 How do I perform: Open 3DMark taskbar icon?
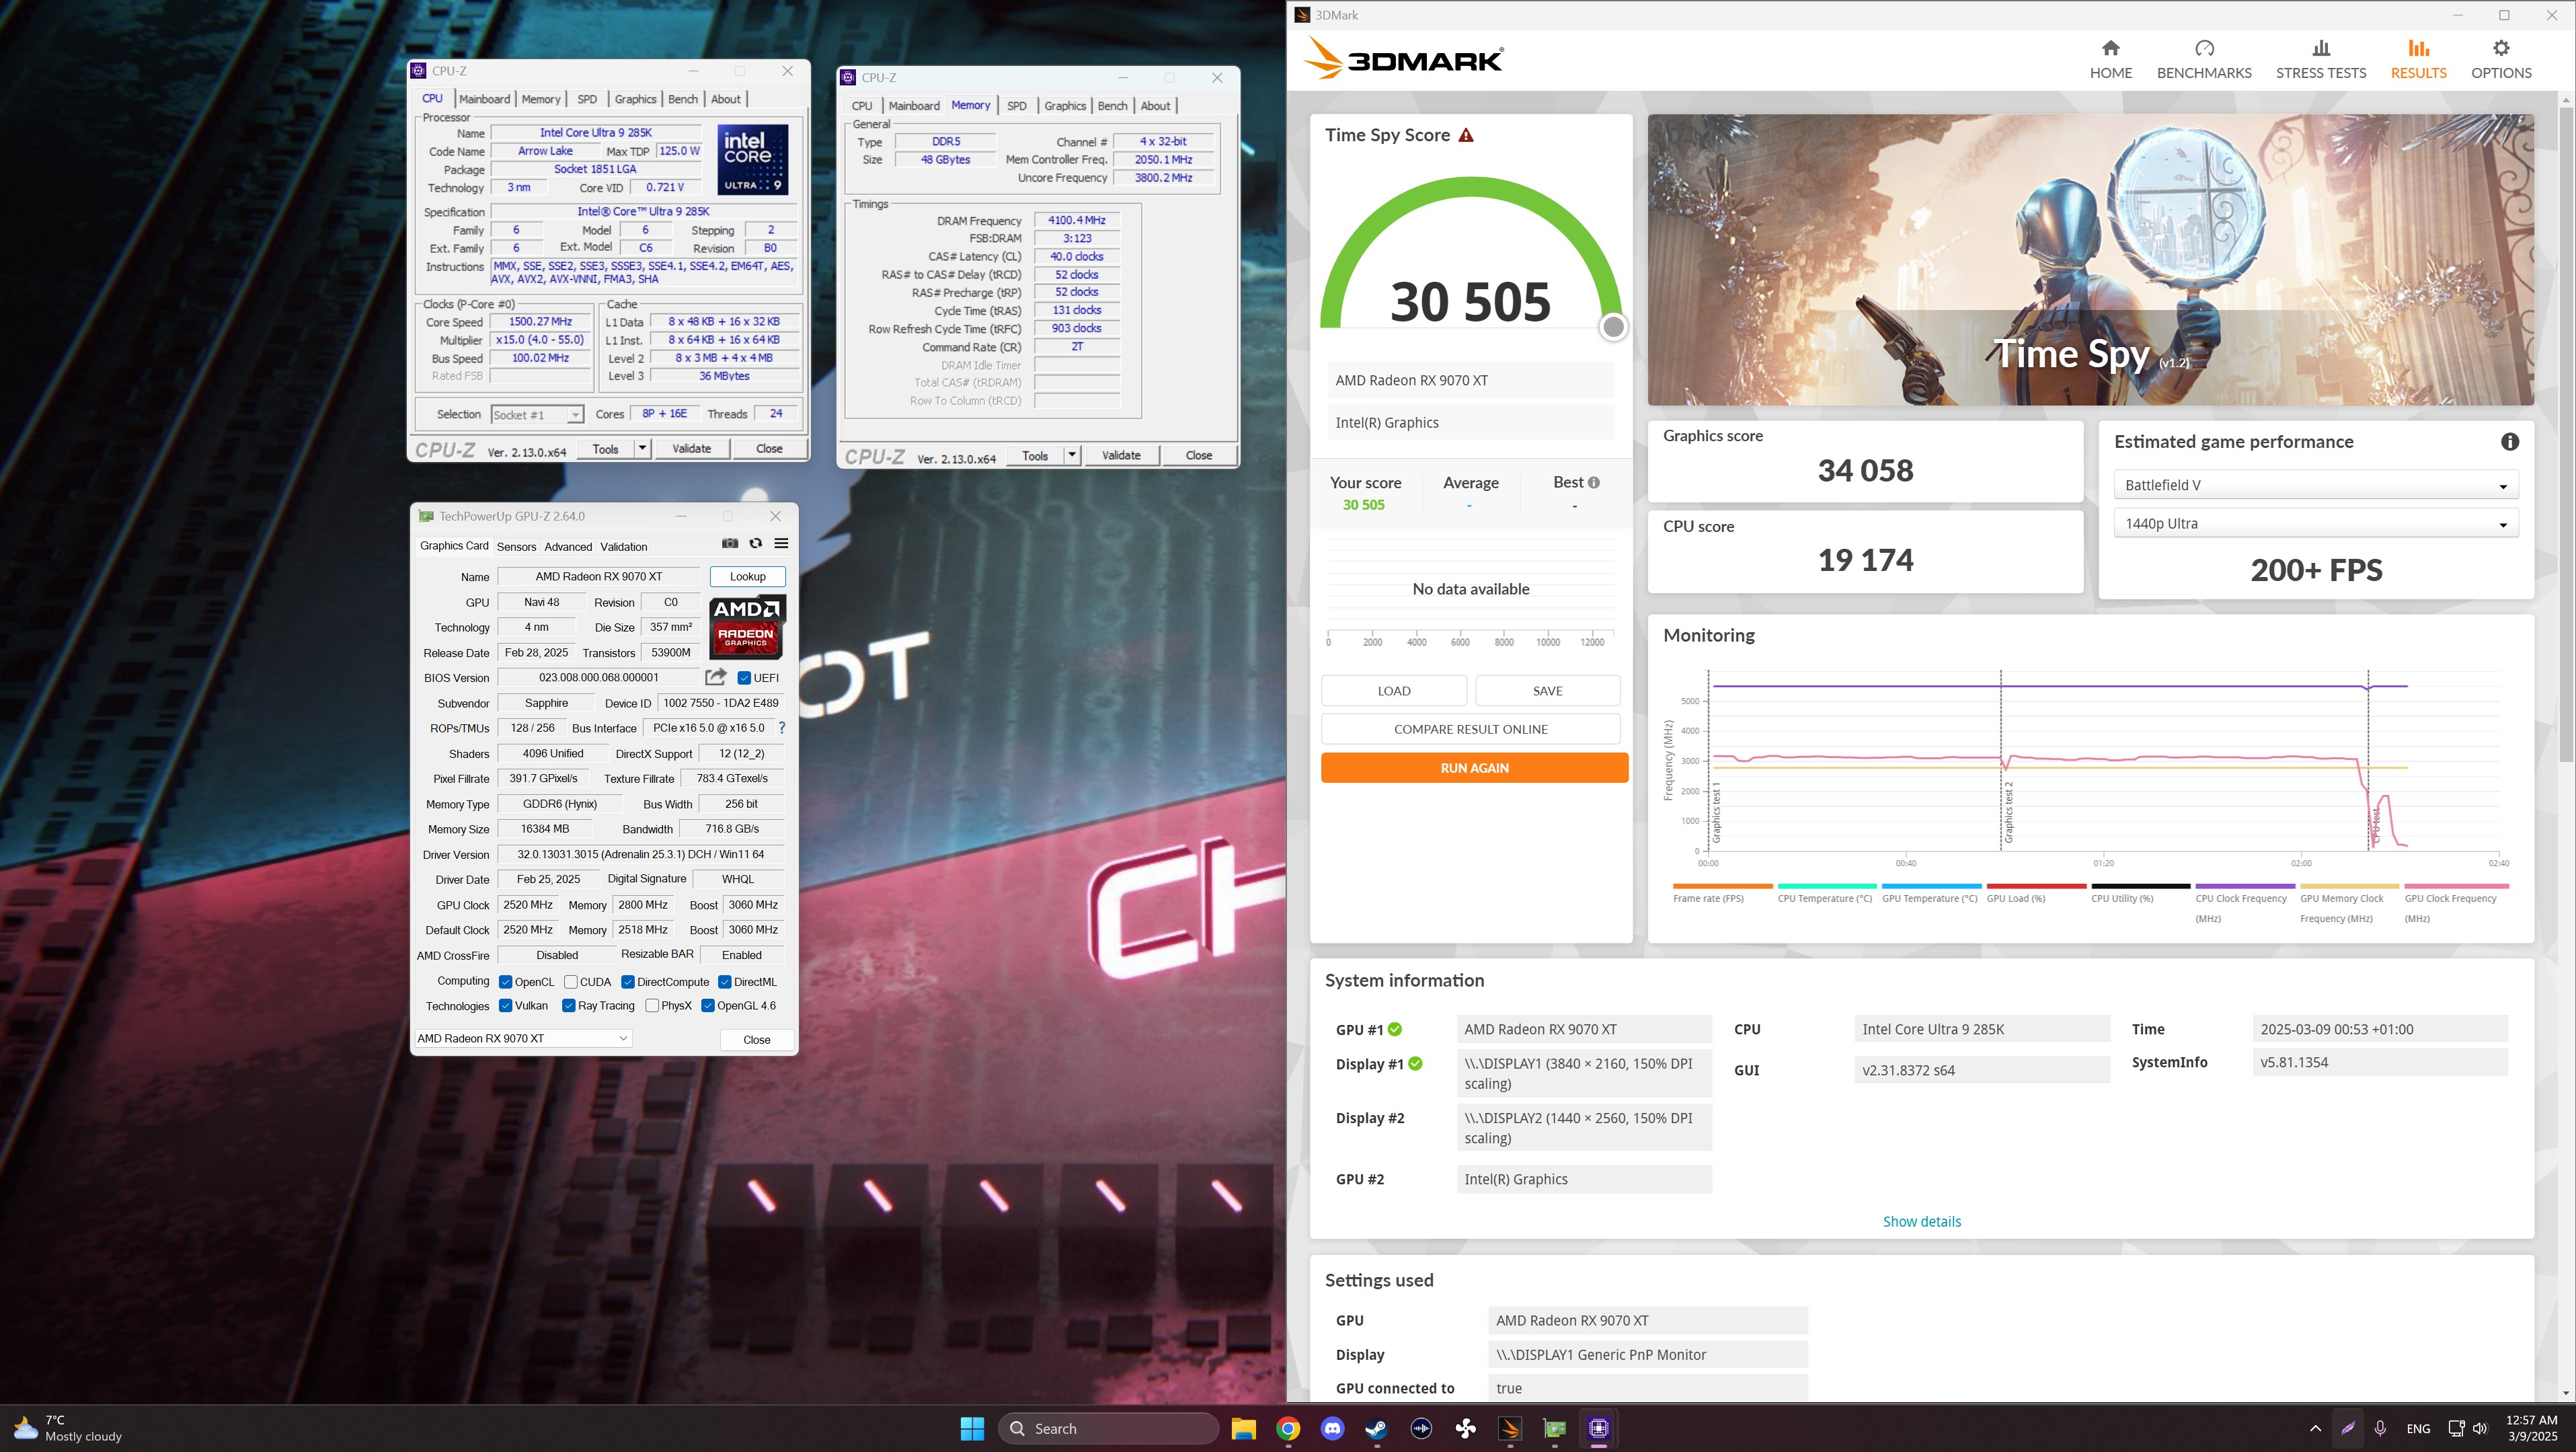1510,1428
